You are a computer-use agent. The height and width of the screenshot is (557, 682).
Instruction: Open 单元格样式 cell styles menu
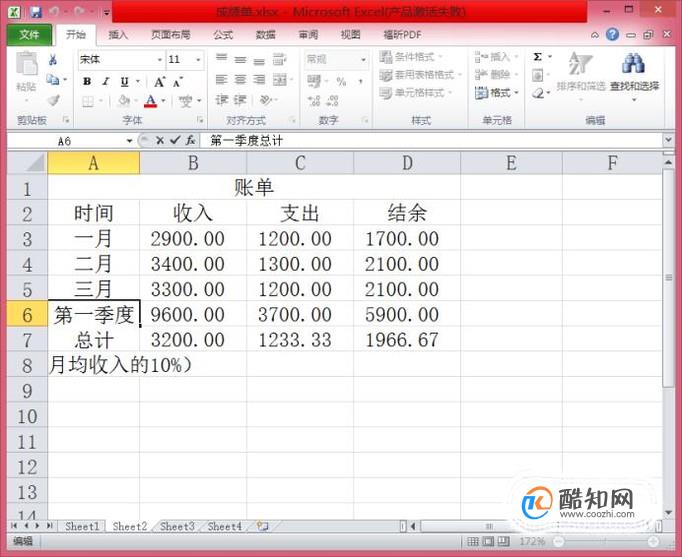(416, 93)
